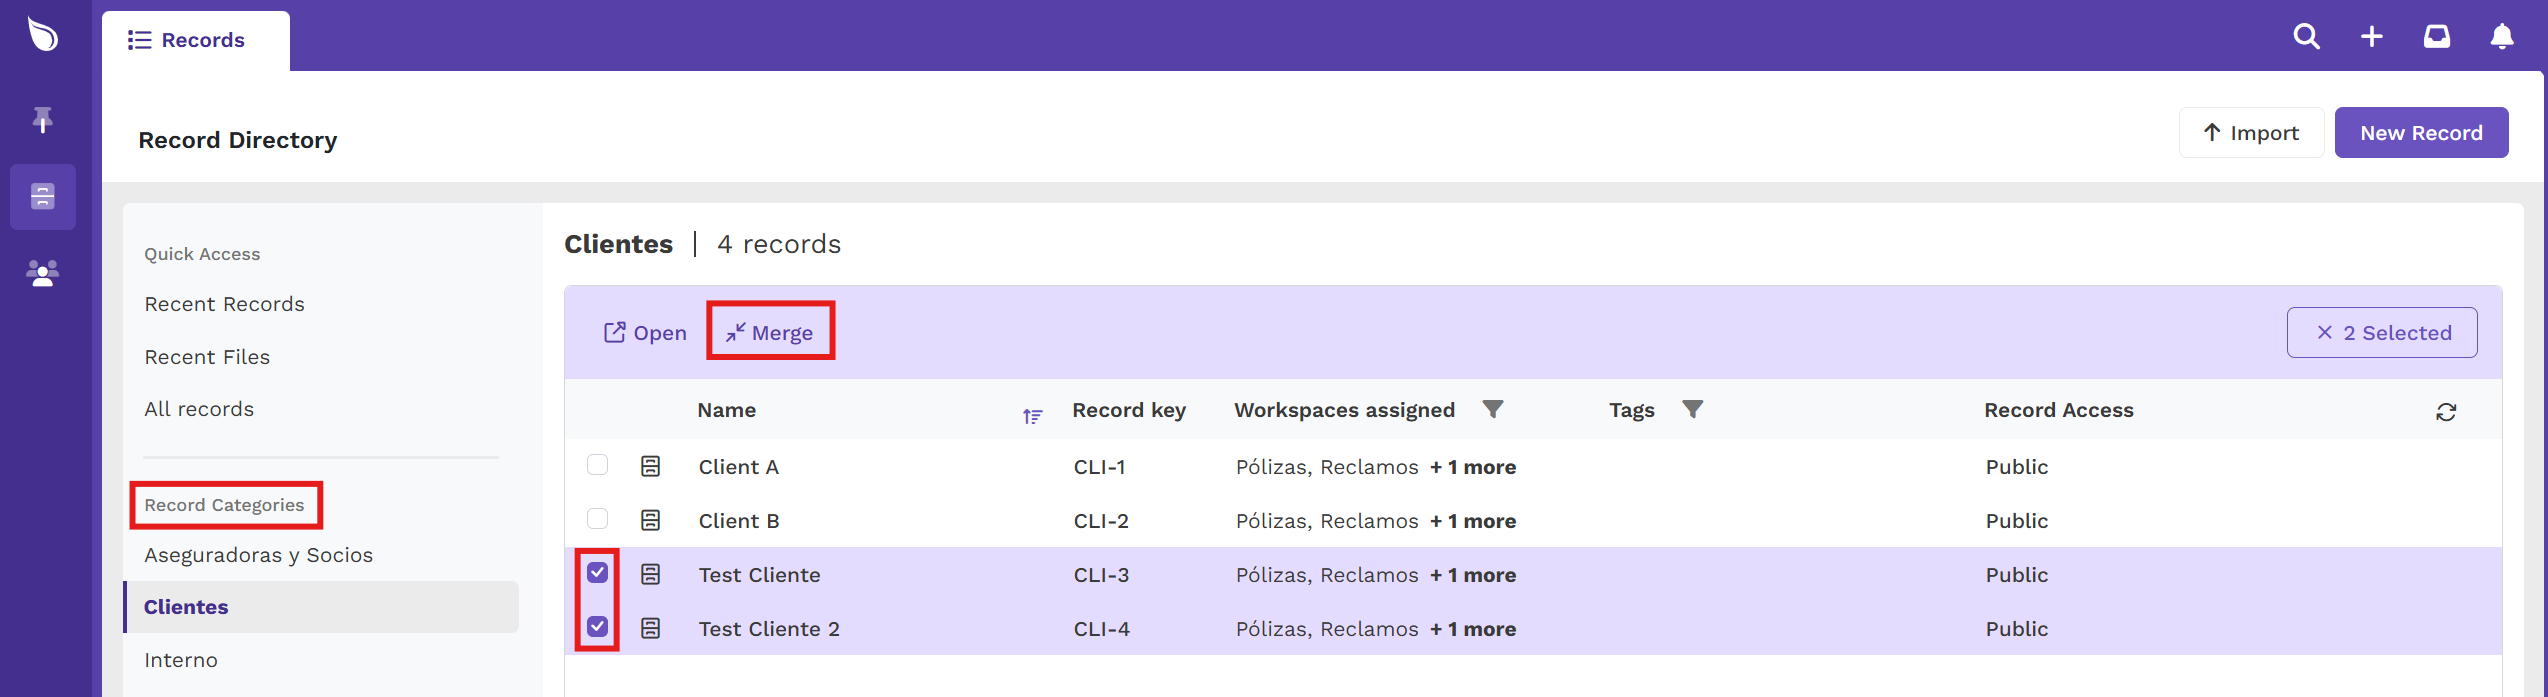Open notifications bell icon
The width and height of the screenshot is (2548, 697).
2502,37
